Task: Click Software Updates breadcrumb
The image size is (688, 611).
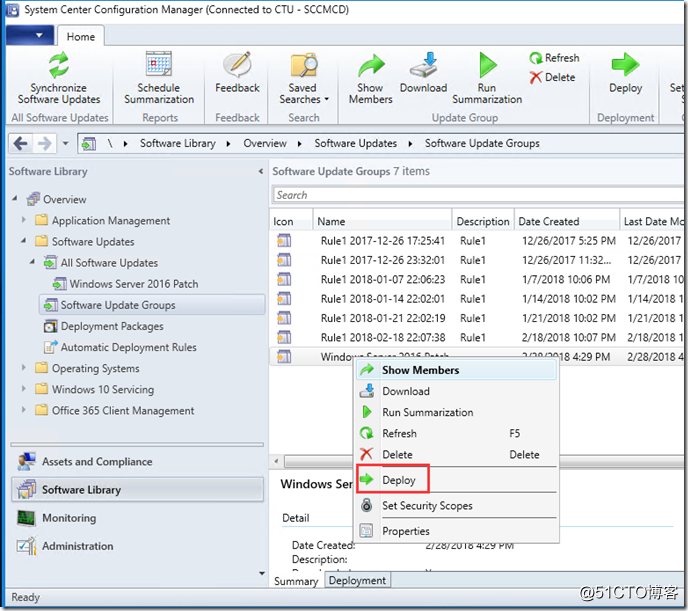Action: [355, 143]
